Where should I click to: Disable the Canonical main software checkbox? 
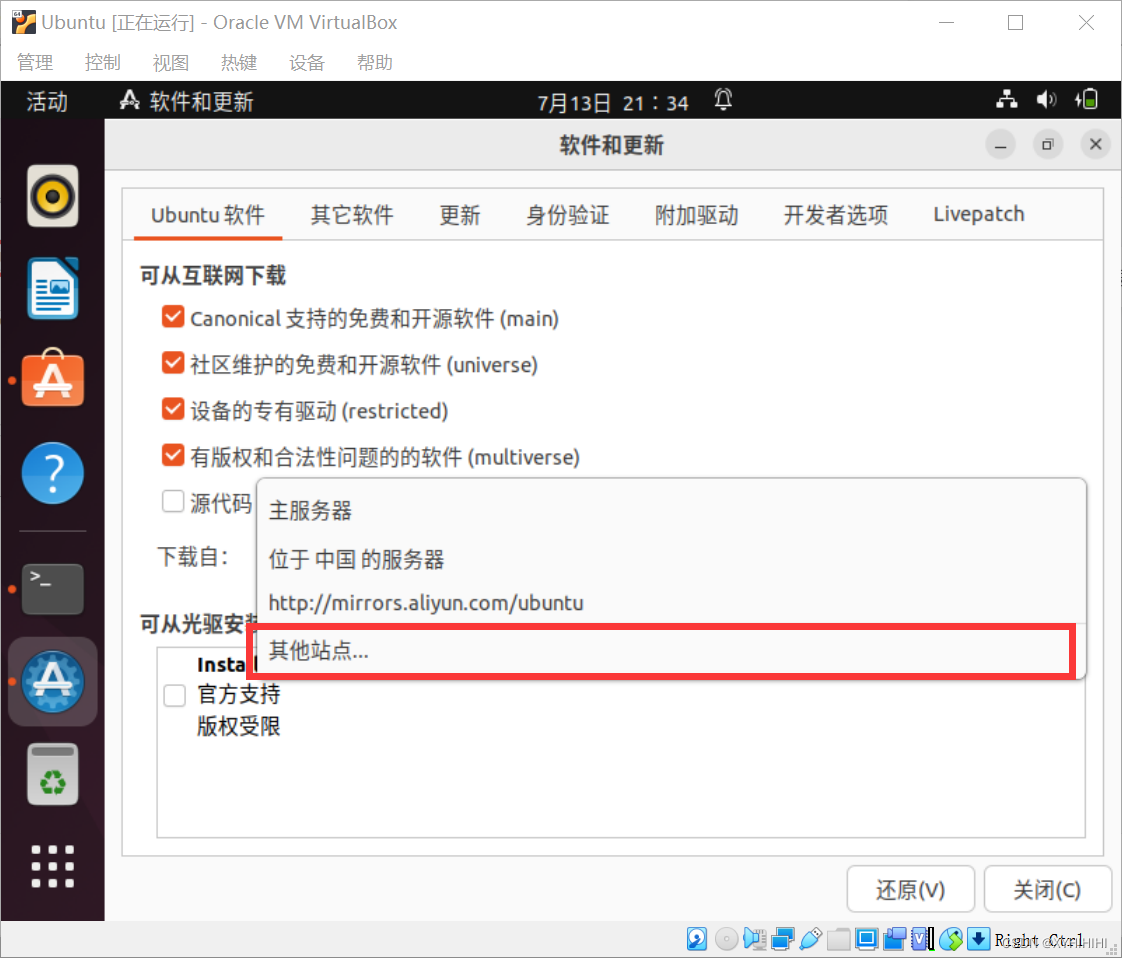coord(172,316)
